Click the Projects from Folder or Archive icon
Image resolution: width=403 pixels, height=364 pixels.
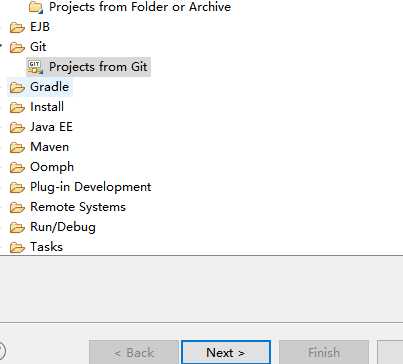36,7
